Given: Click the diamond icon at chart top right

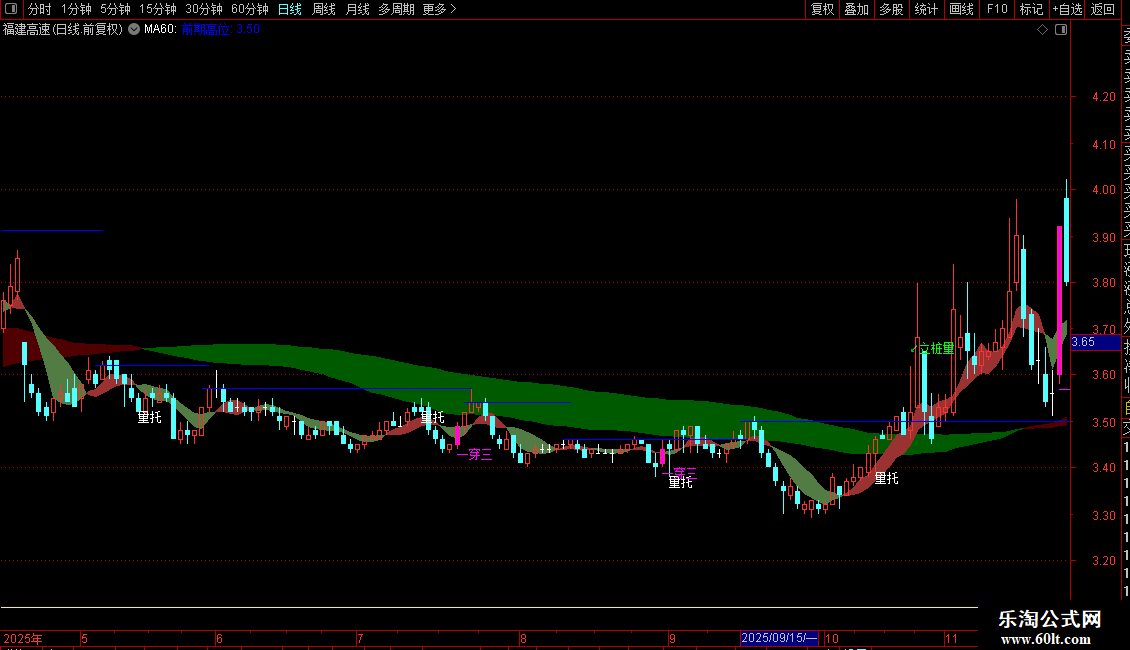Looking at the screenshot, I should [1042, 30].
